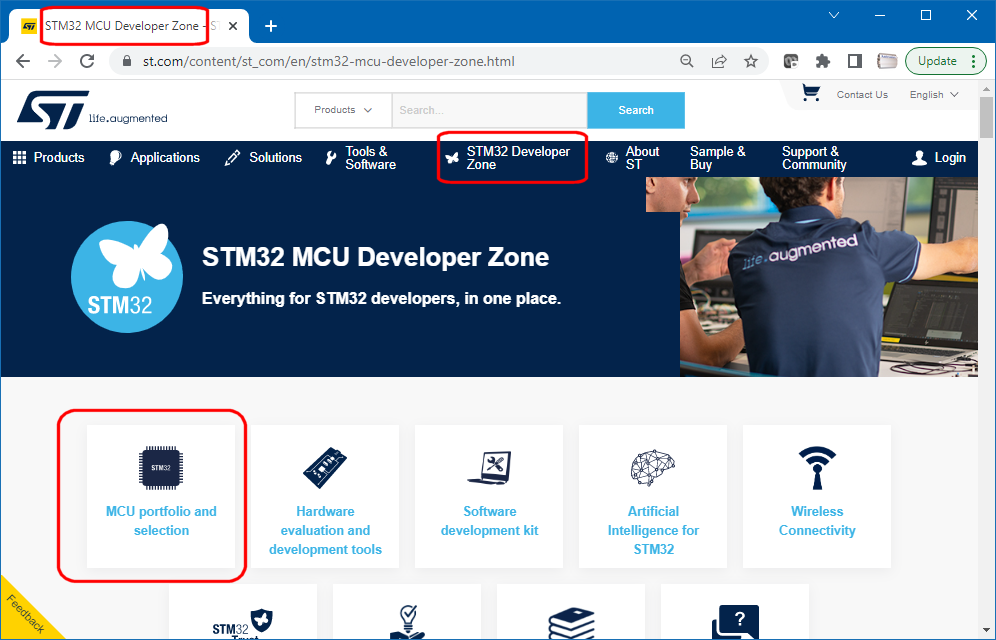Open the Applications menu
This screenshot has height=640, width=996.
(154, 157)
